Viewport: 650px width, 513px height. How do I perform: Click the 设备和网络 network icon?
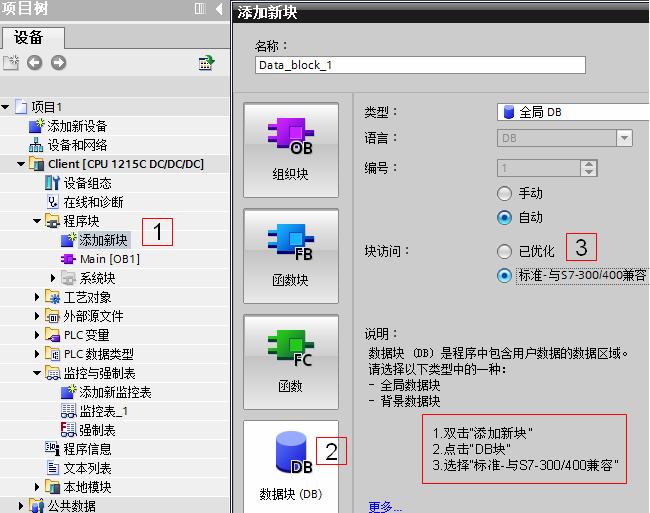(x=36, y=145)
